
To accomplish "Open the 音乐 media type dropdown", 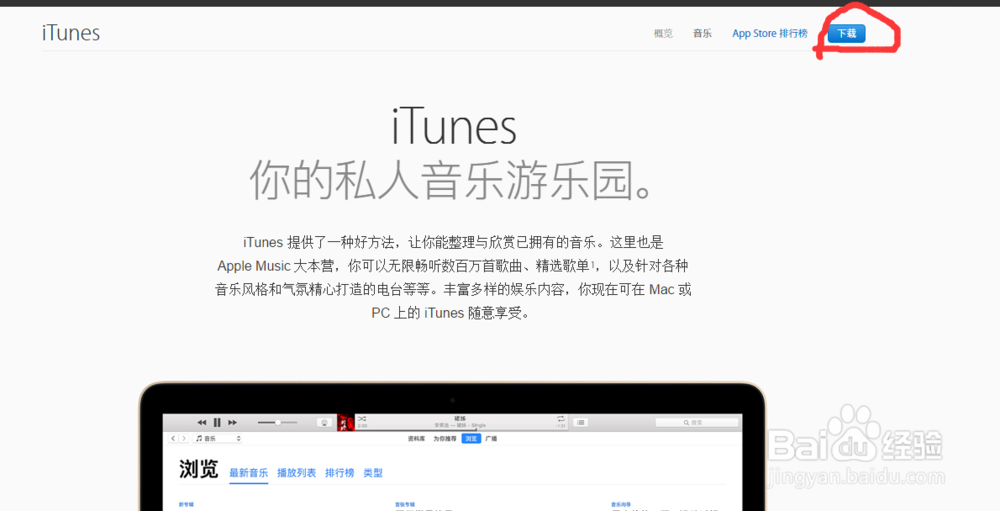I will pos(218,438).
